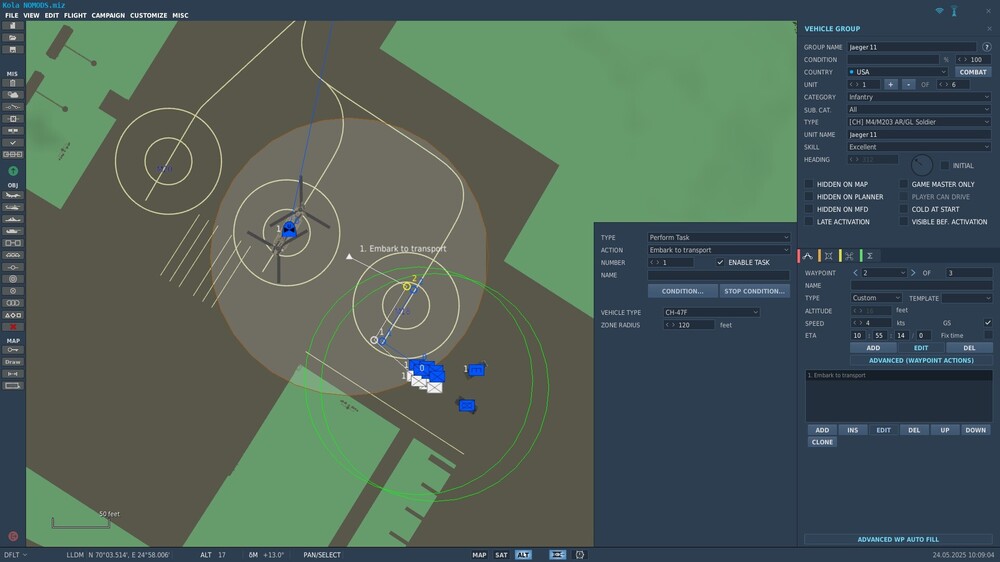Select the helicopter group tool
1000x562 pixels.
13,207
